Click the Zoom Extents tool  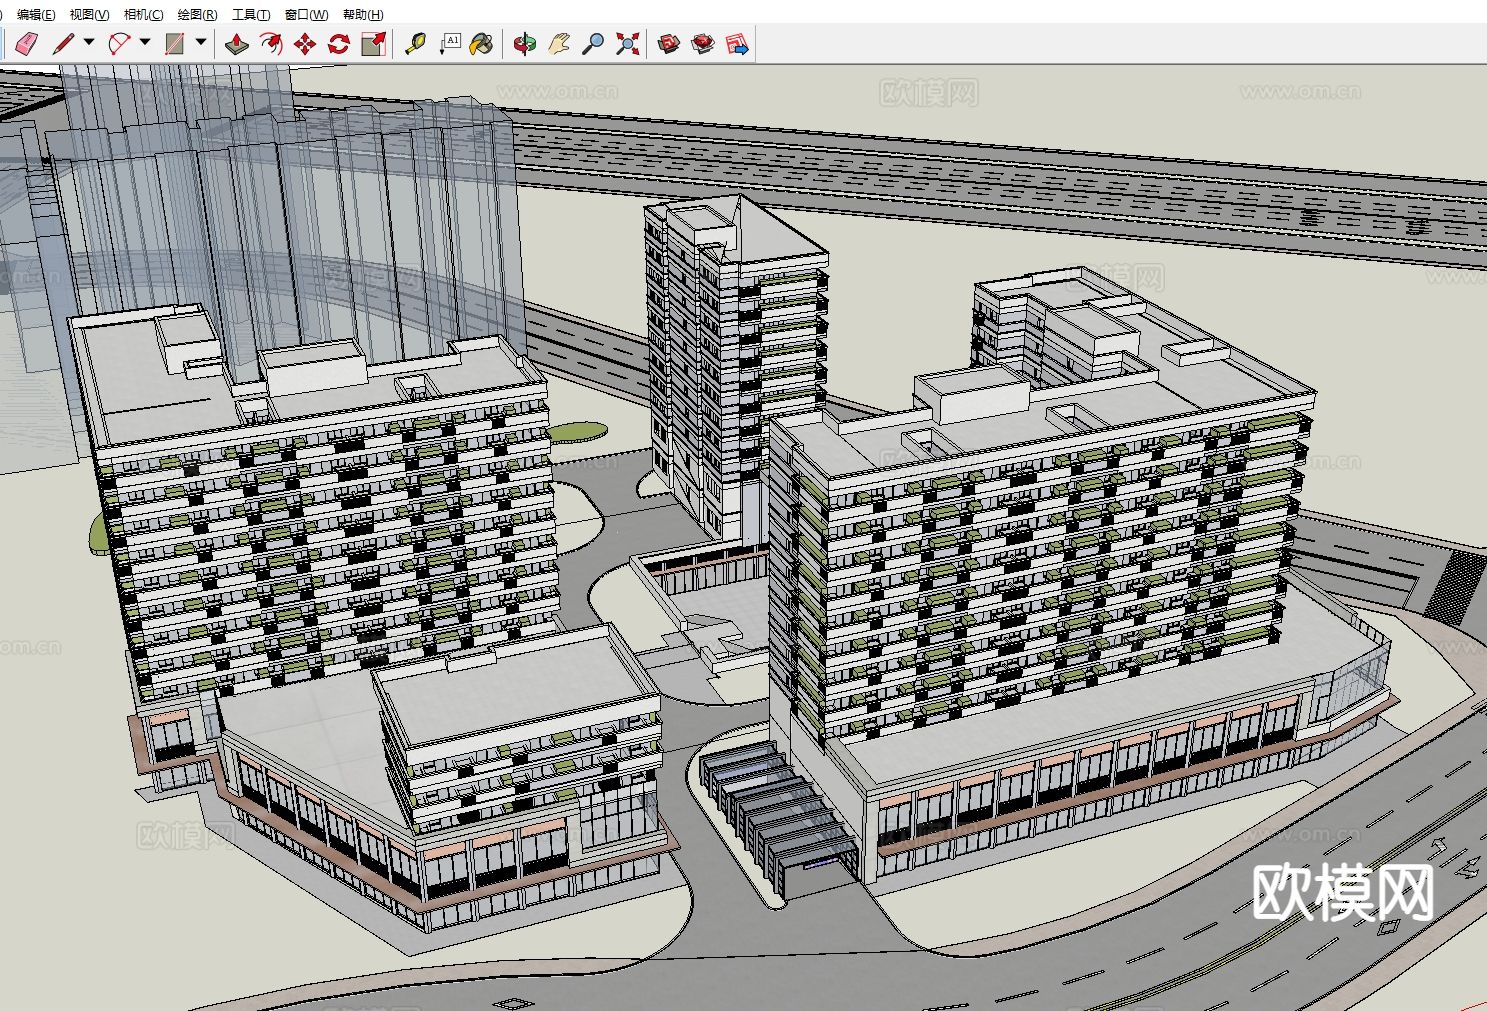[x=627, y=44]
